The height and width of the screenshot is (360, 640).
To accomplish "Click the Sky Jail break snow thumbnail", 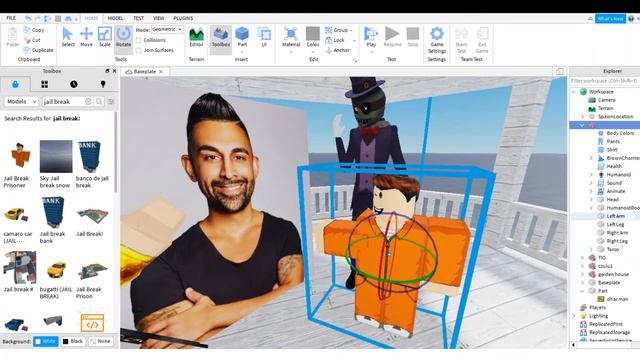I will (x=56, y=156).
